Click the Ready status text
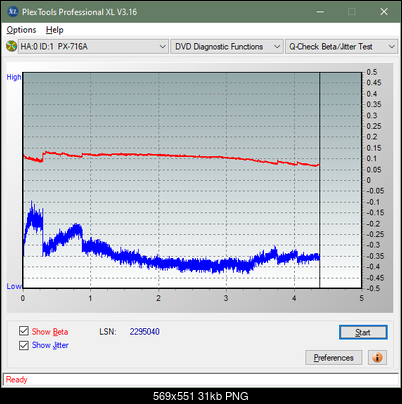 16,380
